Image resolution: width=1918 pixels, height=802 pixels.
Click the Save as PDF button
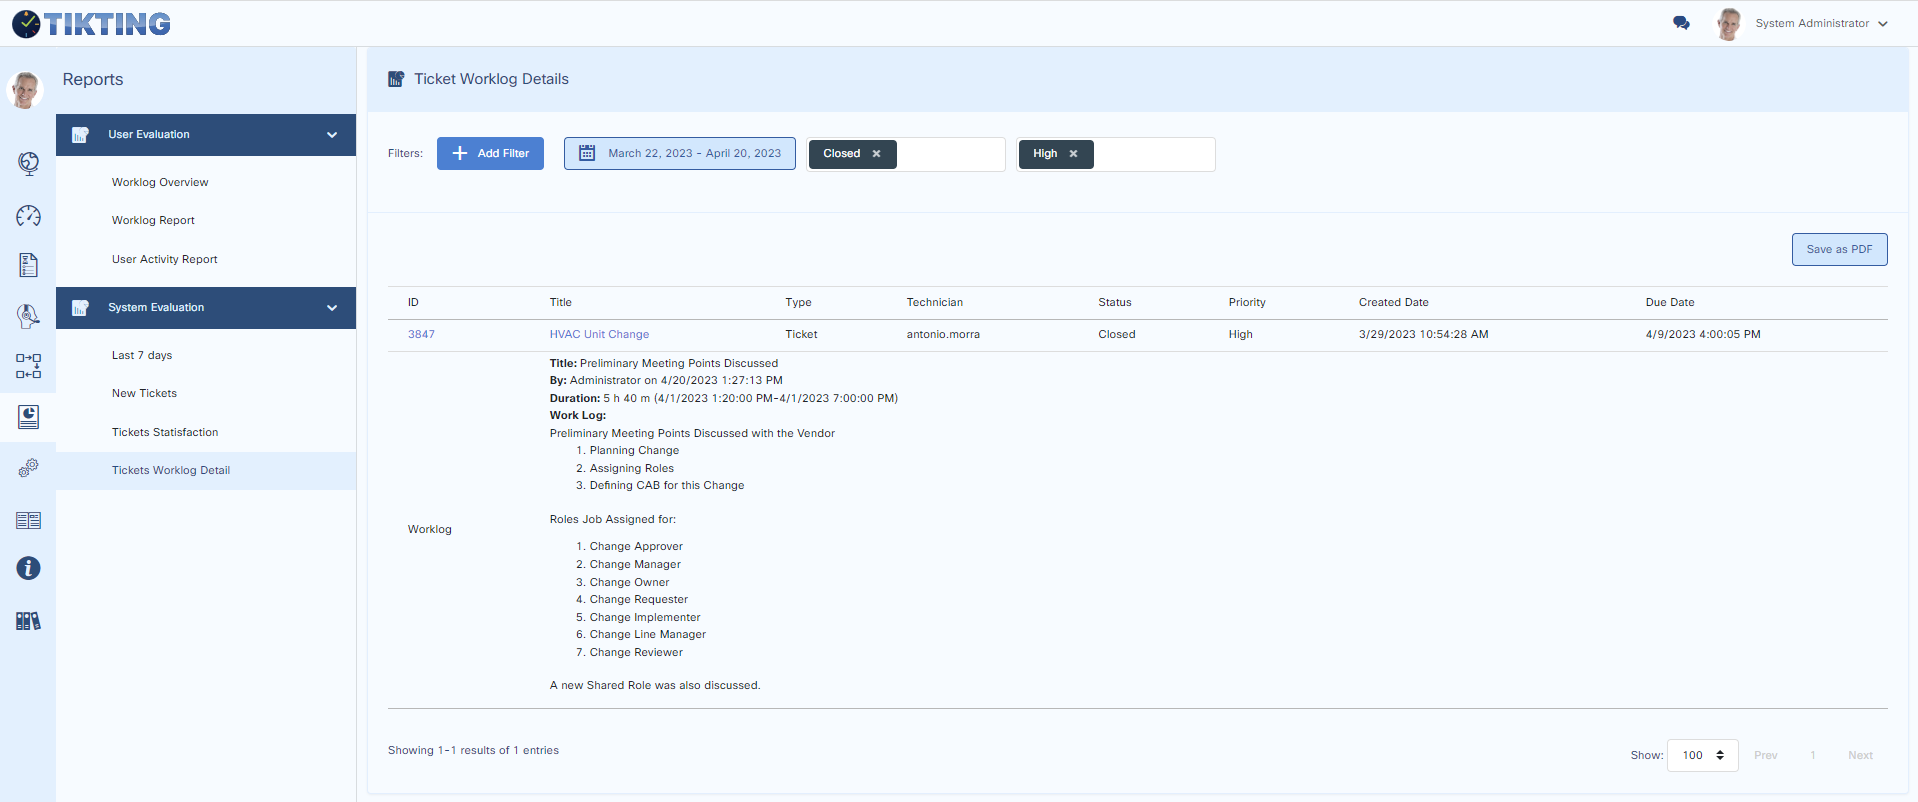pos(1838,249)
